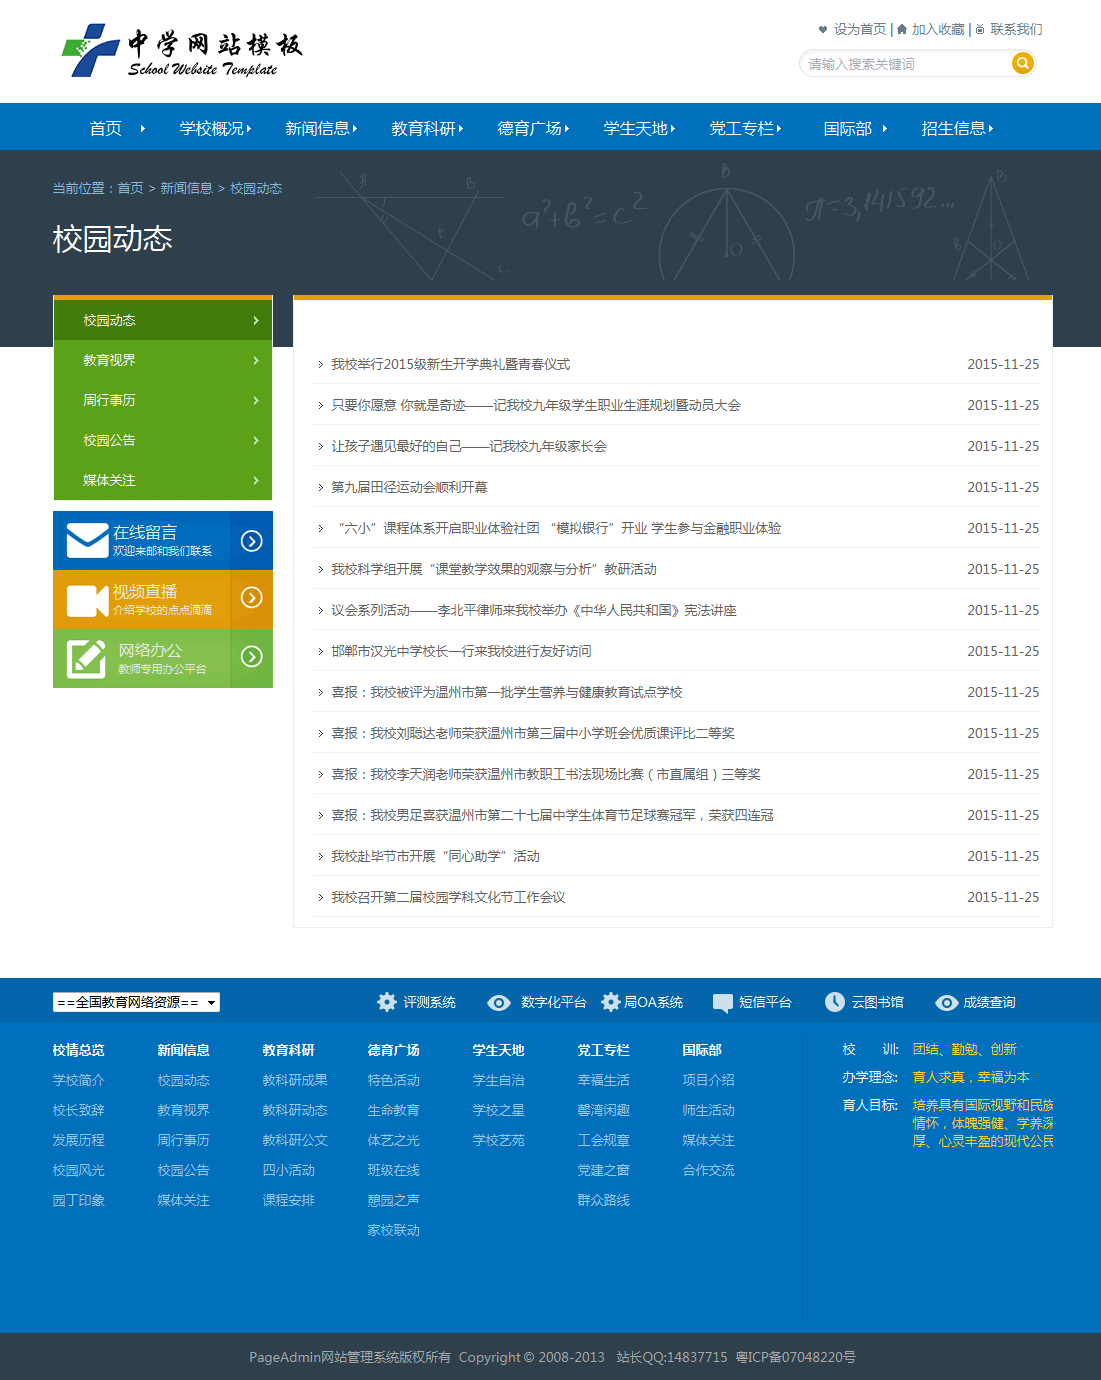The height and width of the screenshot is (1380, 1101).
Task: Click the 设为首页 link at top
Action: click(859, 29)
